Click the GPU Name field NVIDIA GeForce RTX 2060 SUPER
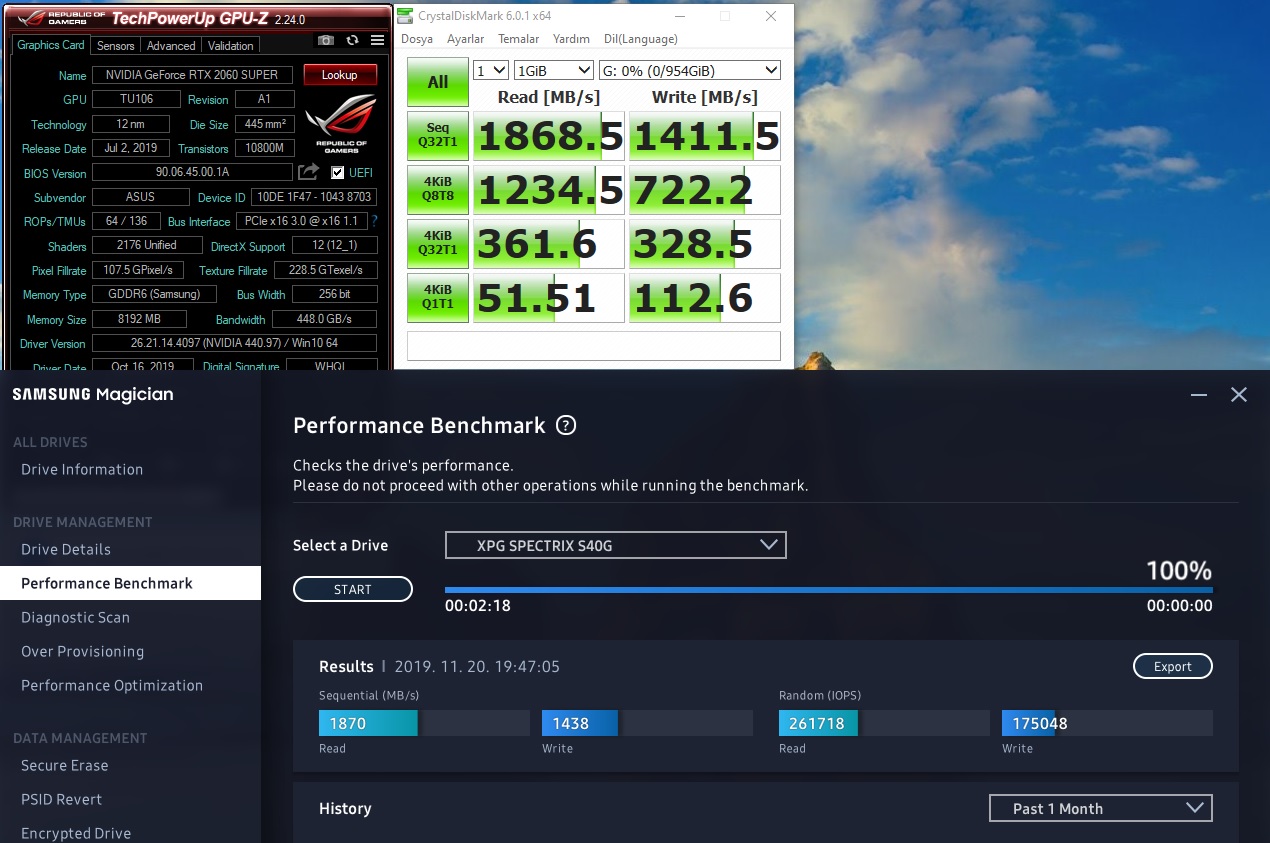The width and height of the screenshot is (1270, 843). (x=192, y=75)
